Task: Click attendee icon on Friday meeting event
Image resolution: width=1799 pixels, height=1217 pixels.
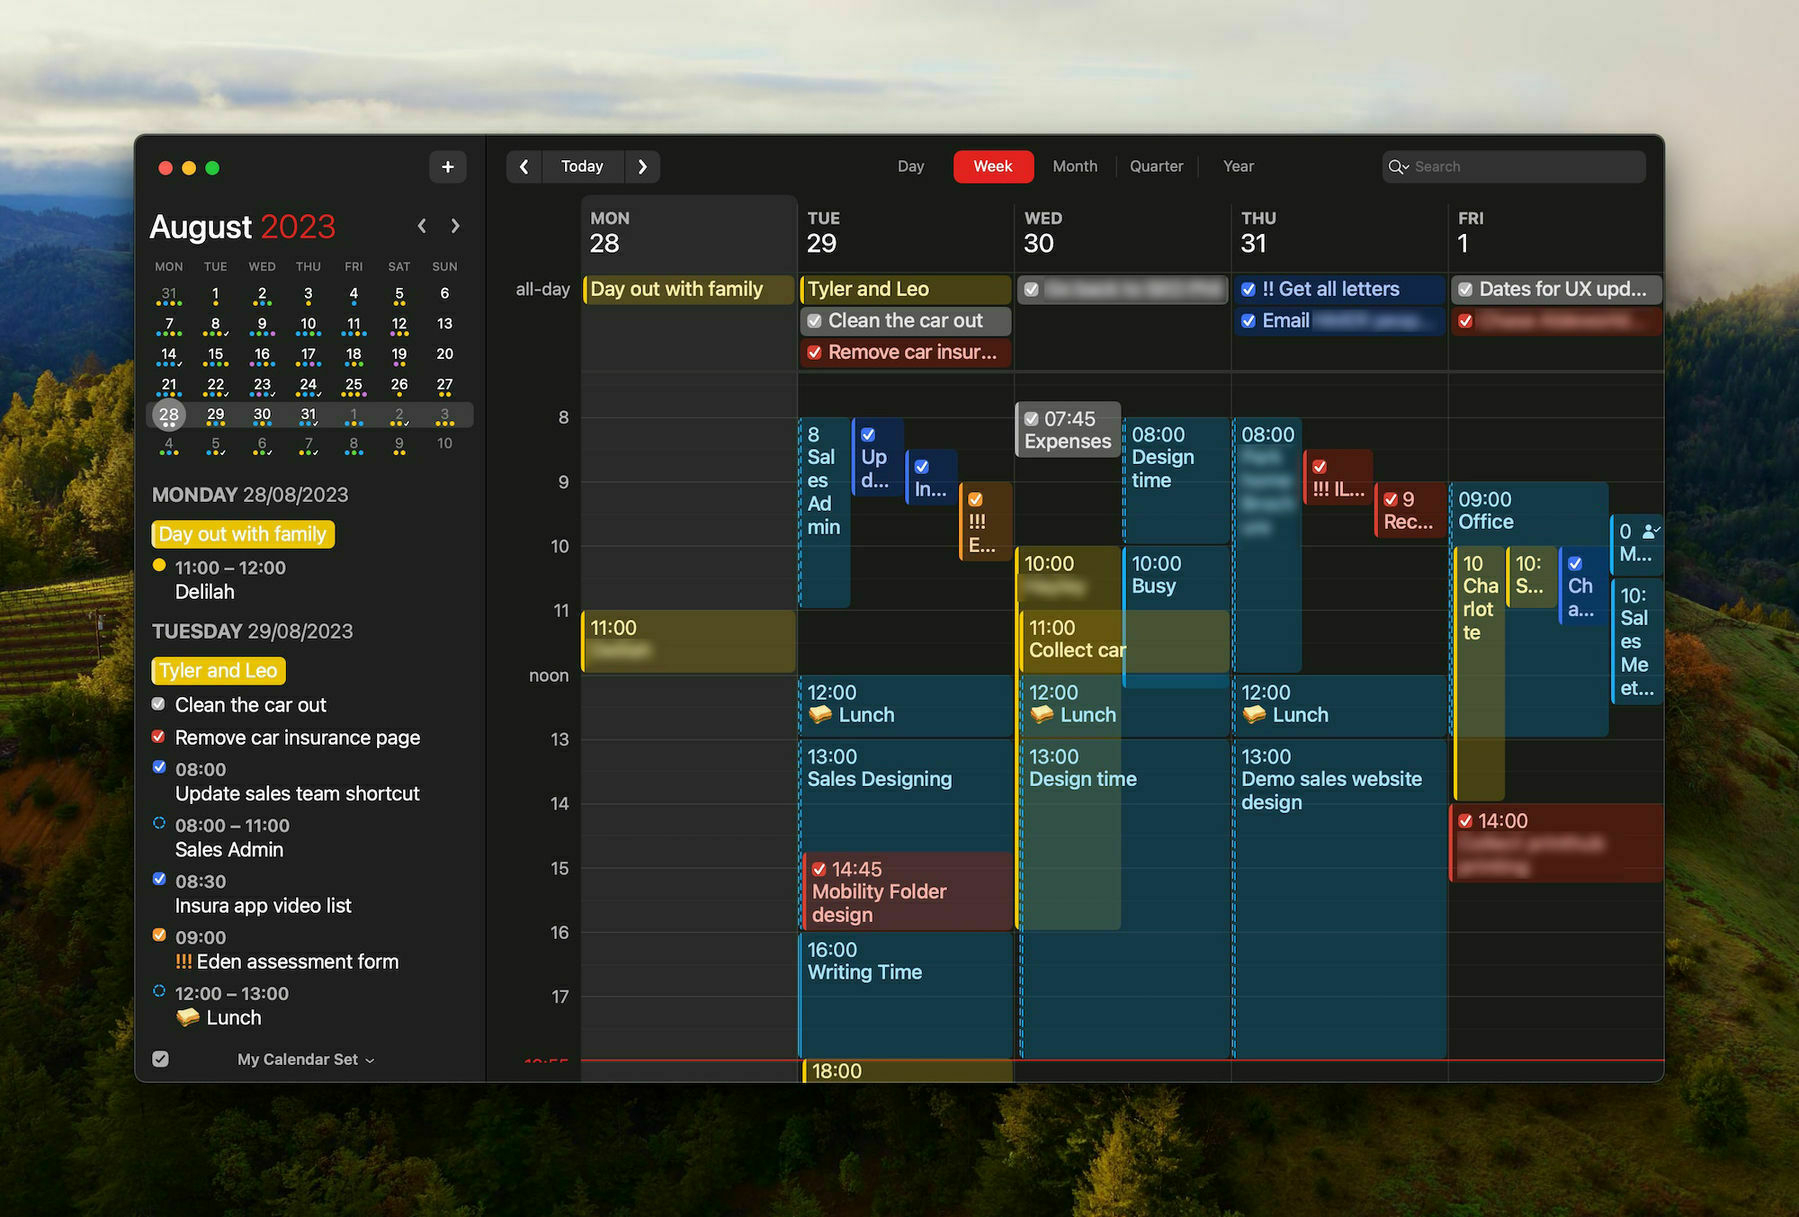Action: click(1651, 531)
